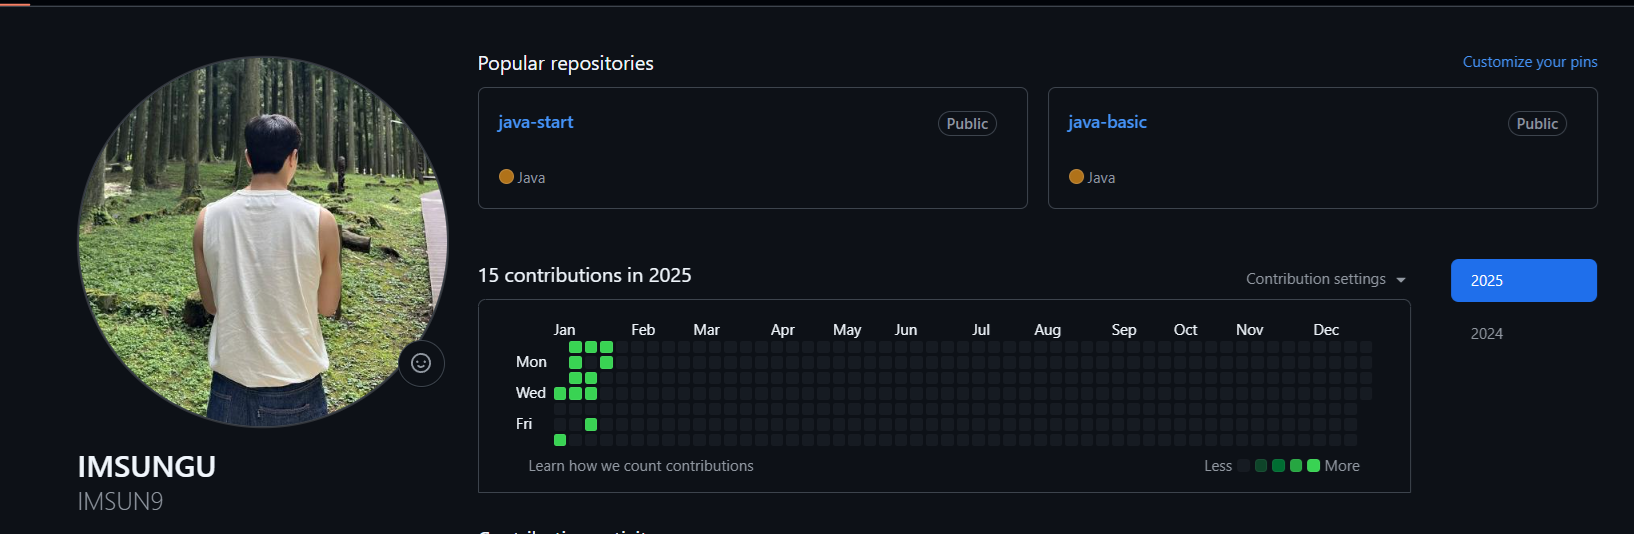This screenshot has height=534, width=1634.
Task: Click the smiley set-status icon on avatar
Action: pos(421,363)
